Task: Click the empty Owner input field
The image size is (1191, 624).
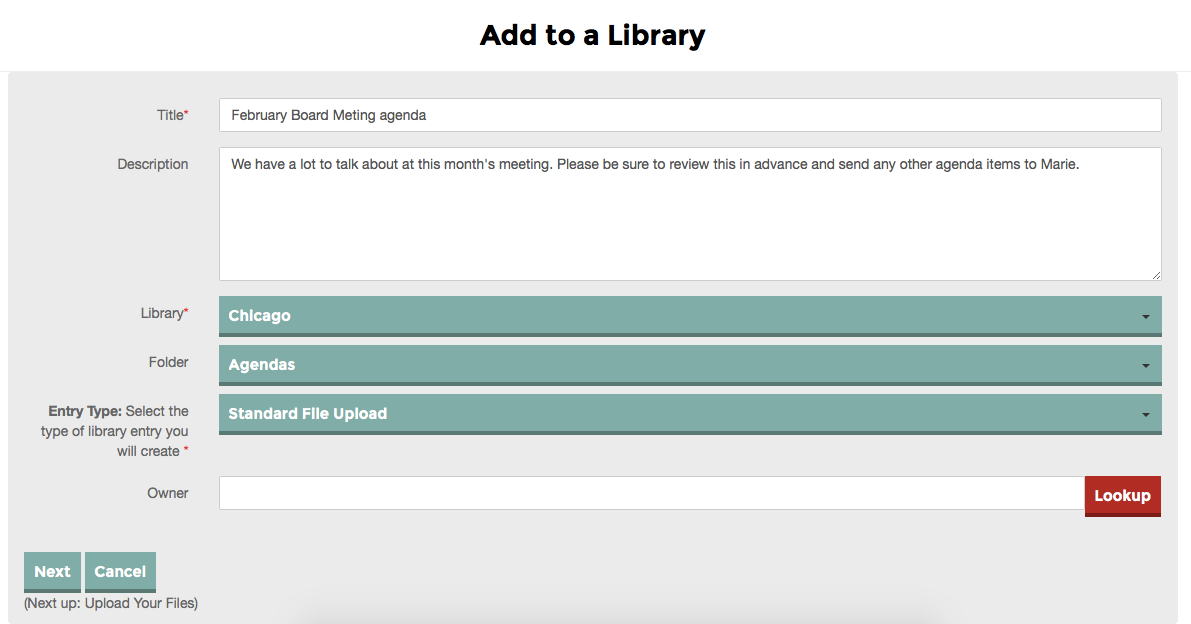Action: (x=650, y=494)
